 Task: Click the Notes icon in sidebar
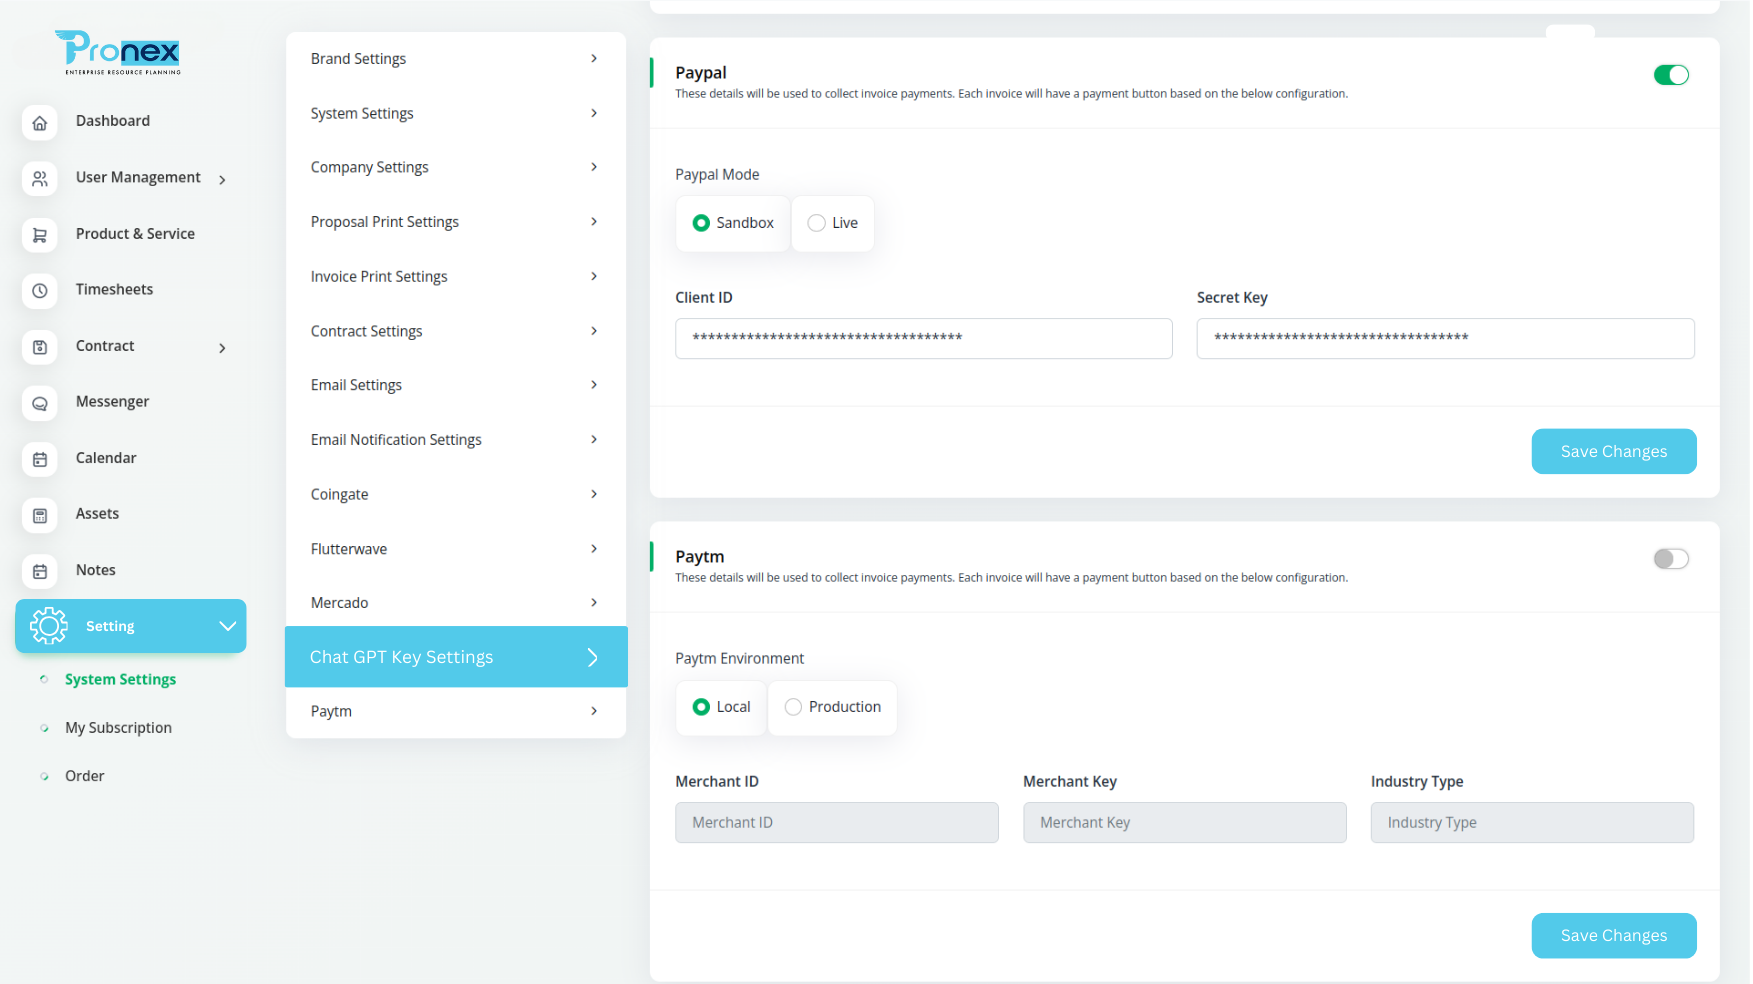pyautogui.click(x=40, y=571)
